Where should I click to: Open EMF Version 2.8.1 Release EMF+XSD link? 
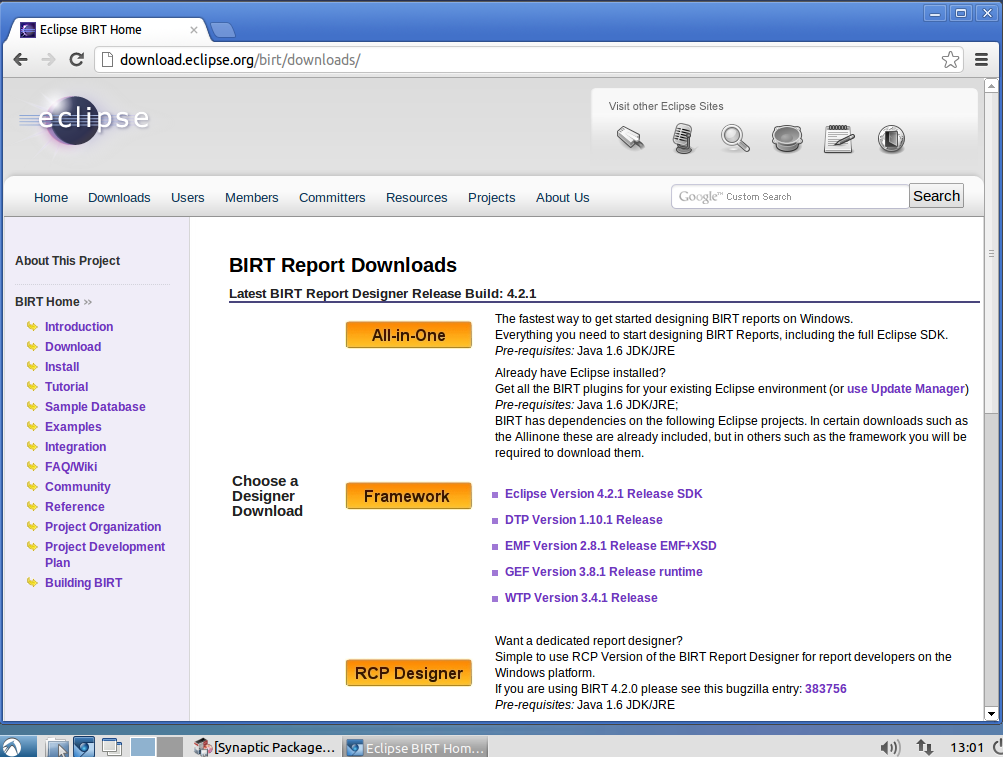[x=610, y=545]
